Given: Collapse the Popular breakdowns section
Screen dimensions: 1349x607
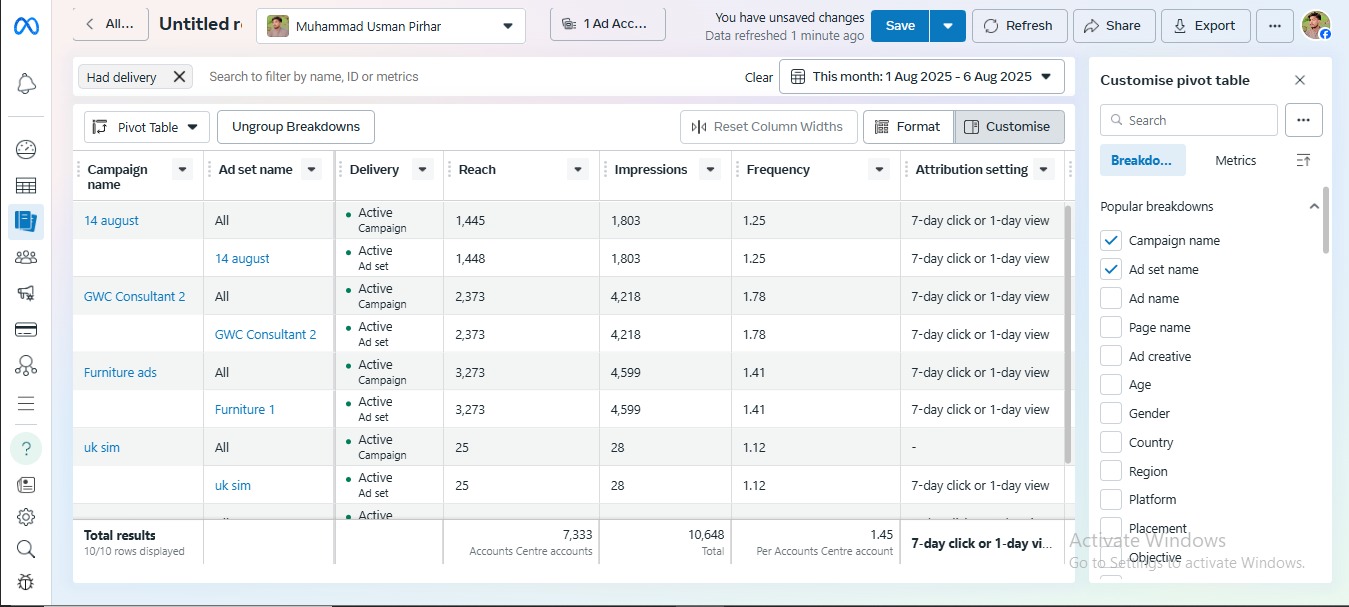Looking at the screenshot, I should 1314,207.
